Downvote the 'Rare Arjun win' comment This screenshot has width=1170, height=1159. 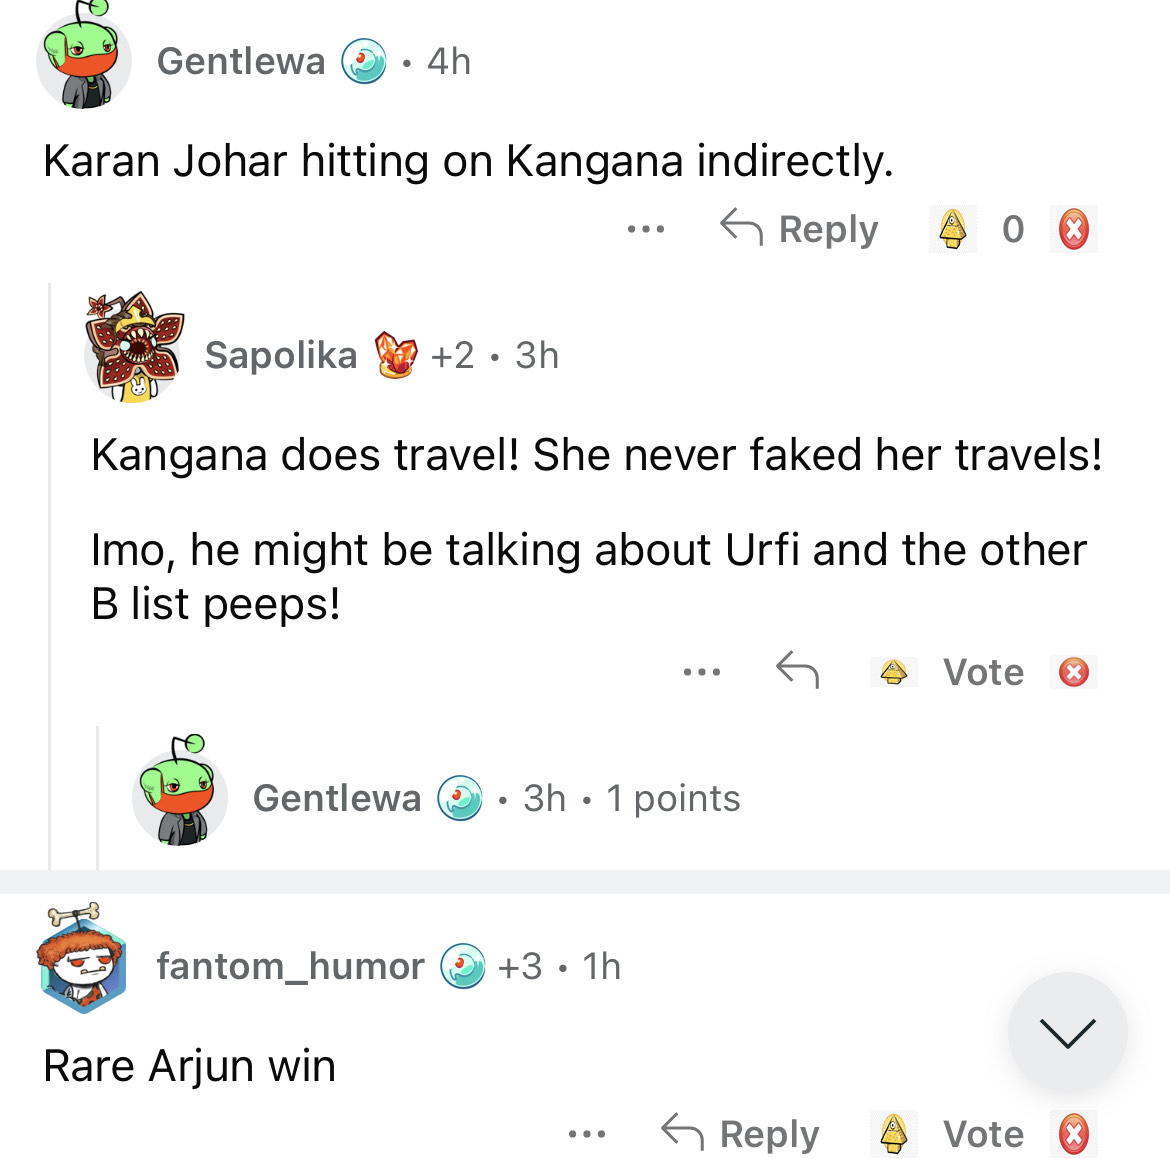(x=1073, y=1134)
